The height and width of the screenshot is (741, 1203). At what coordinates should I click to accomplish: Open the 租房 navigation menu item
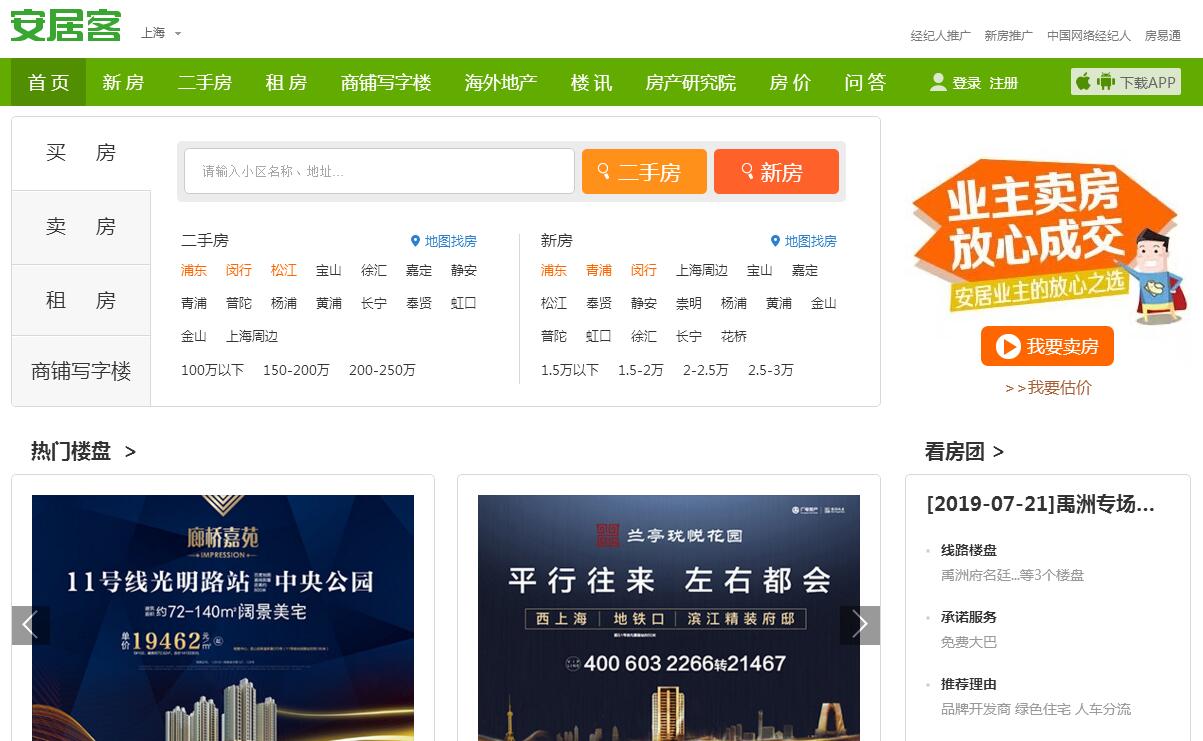pos(286,82)
